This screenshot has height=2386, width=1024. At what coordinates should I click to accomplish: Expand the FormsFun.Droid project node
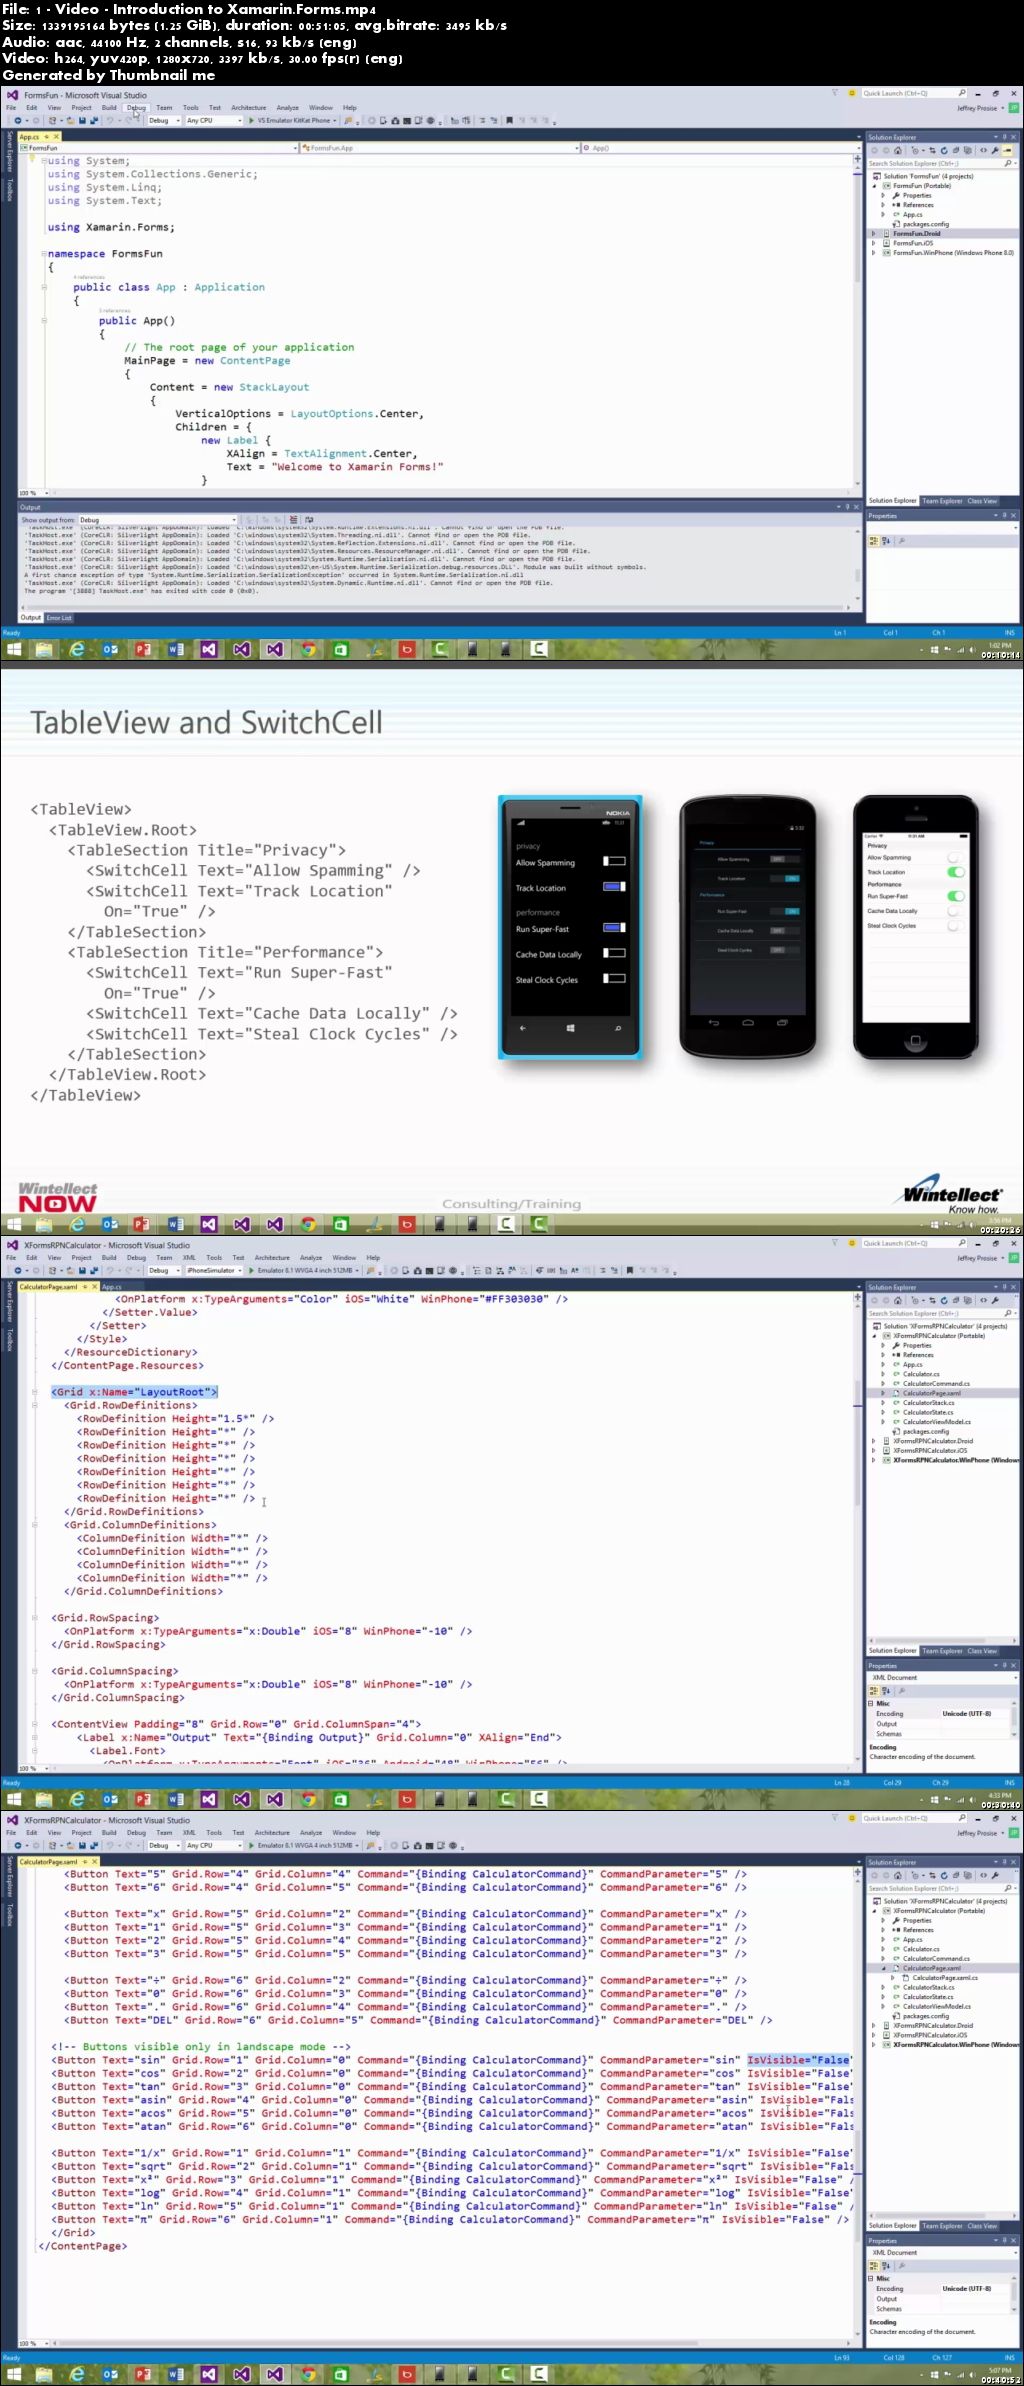pos(875,234)
